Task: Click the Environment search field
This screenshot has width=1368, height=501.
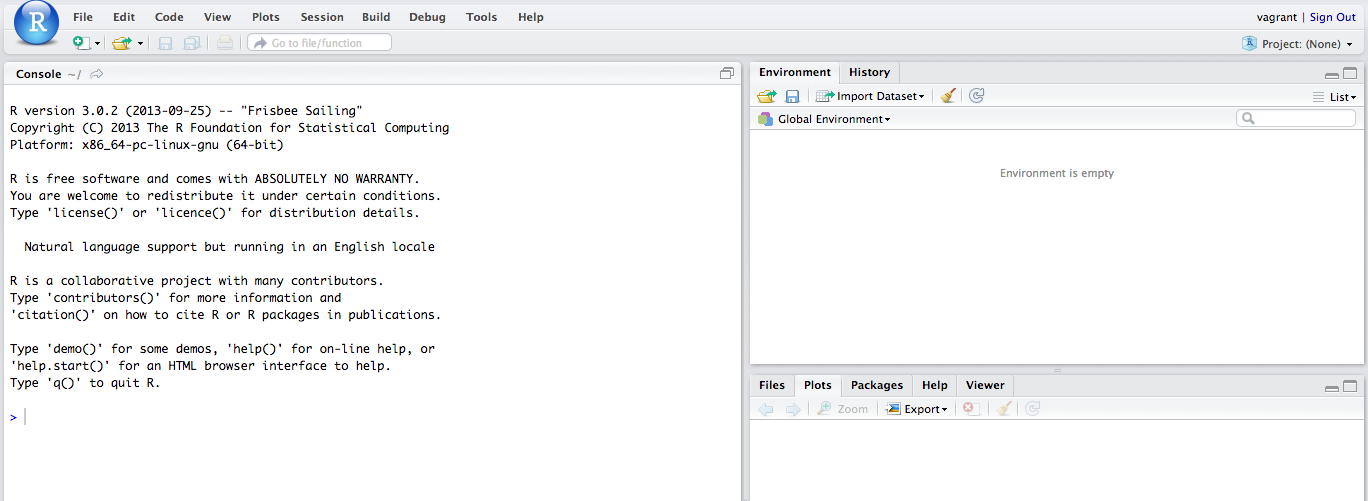Action: pyautogui.click(x=1296, y=118)
